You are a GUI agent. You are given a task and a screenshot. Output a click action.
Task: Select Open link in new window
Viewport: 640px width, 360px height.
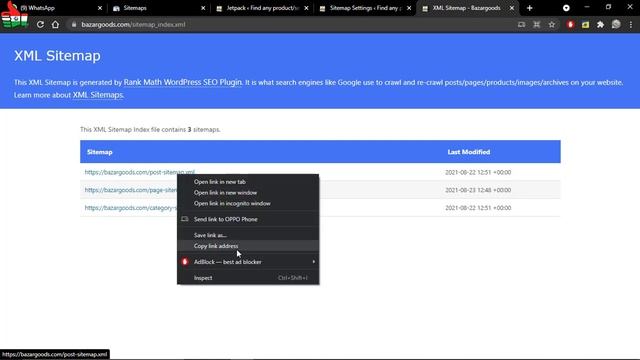click(248, 193)
